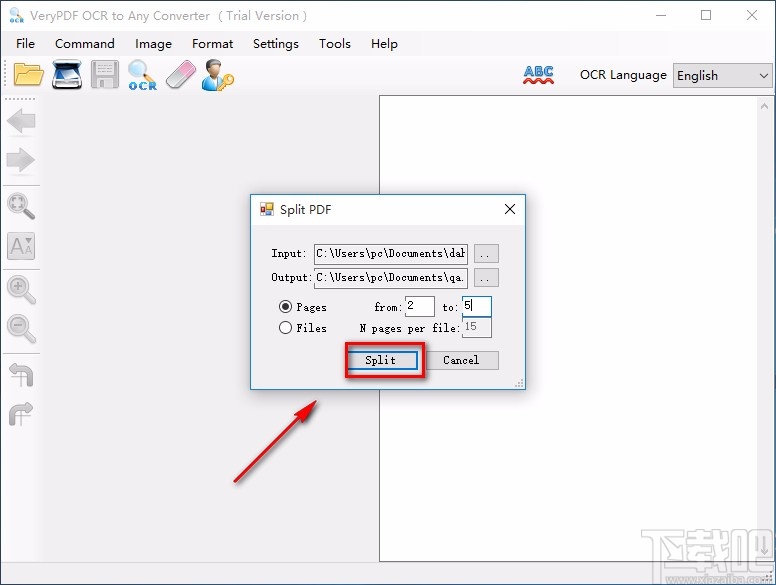Click the 'to' page number field
The height and width of the screenshot is (585, 776).
click(477, 306)
